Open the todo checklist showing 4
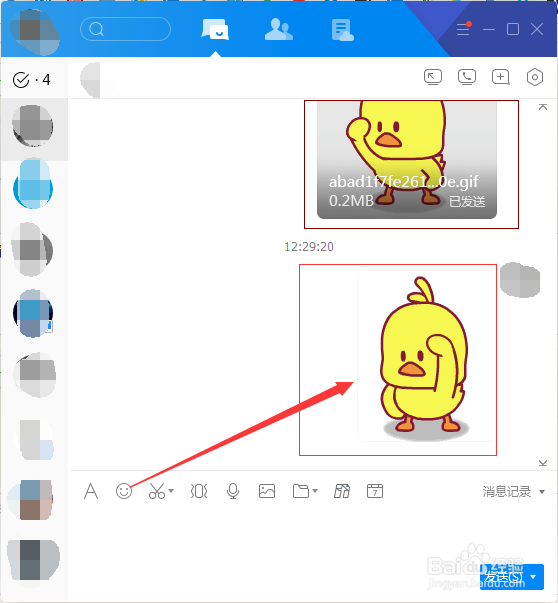Screen dimensions: 558x603 (32, 80)
